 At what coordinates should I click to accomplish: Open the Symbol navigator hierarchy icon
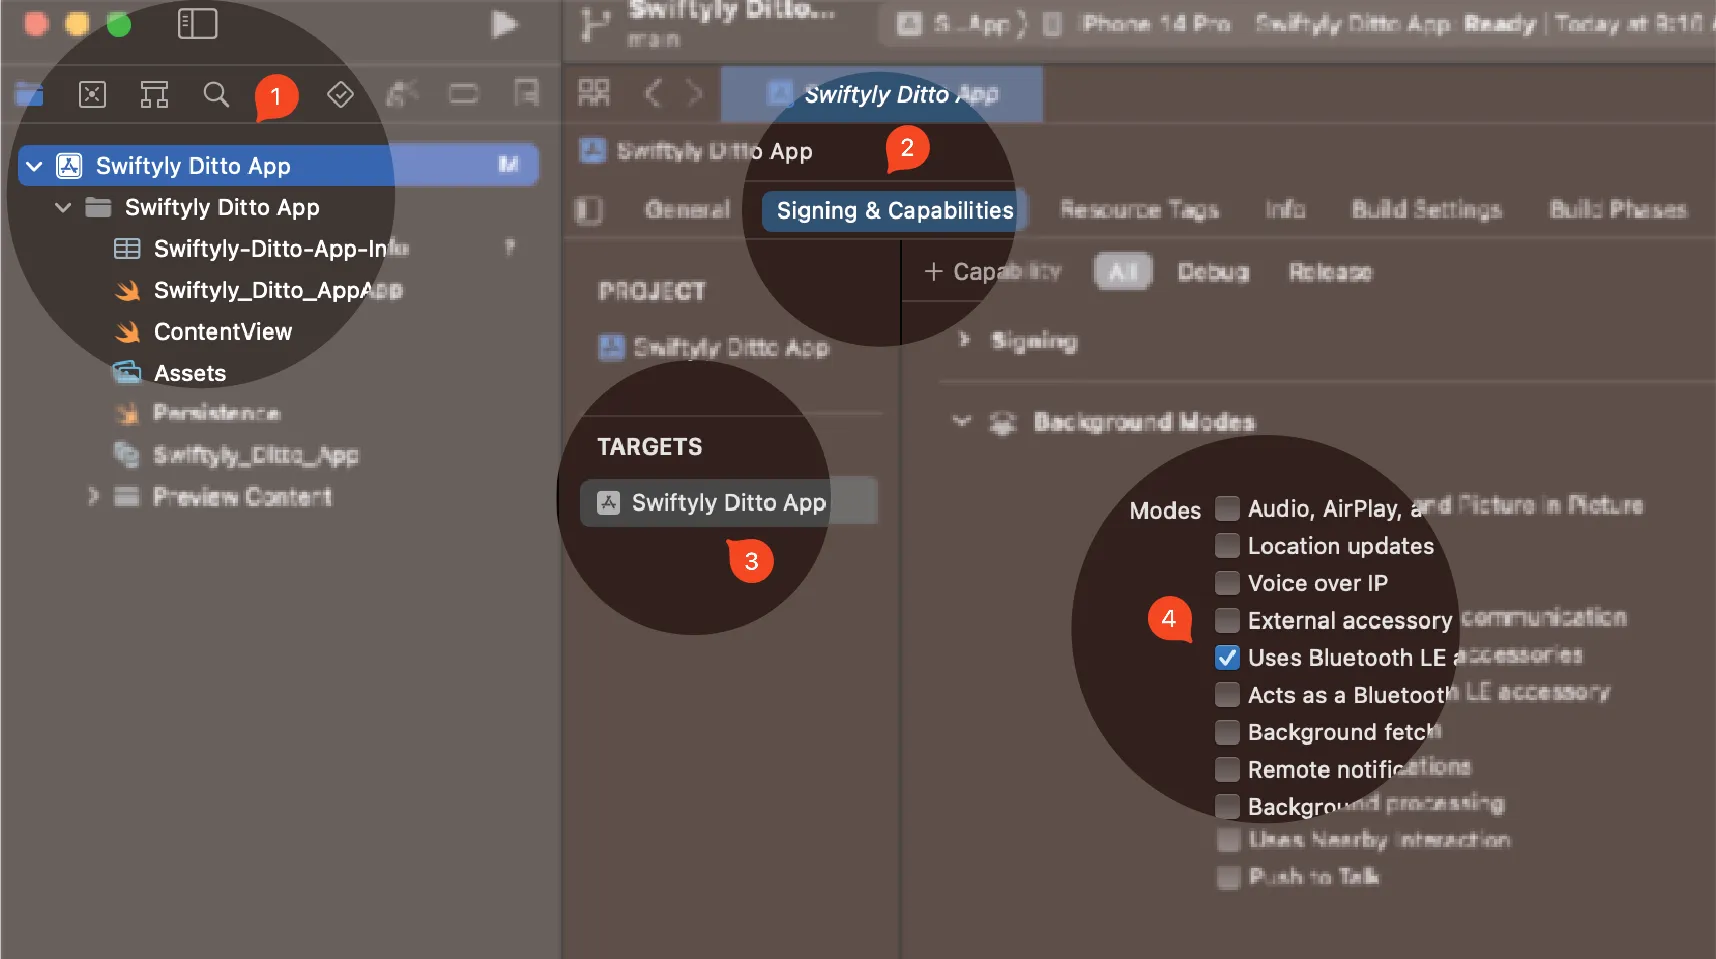coord(154,95)
